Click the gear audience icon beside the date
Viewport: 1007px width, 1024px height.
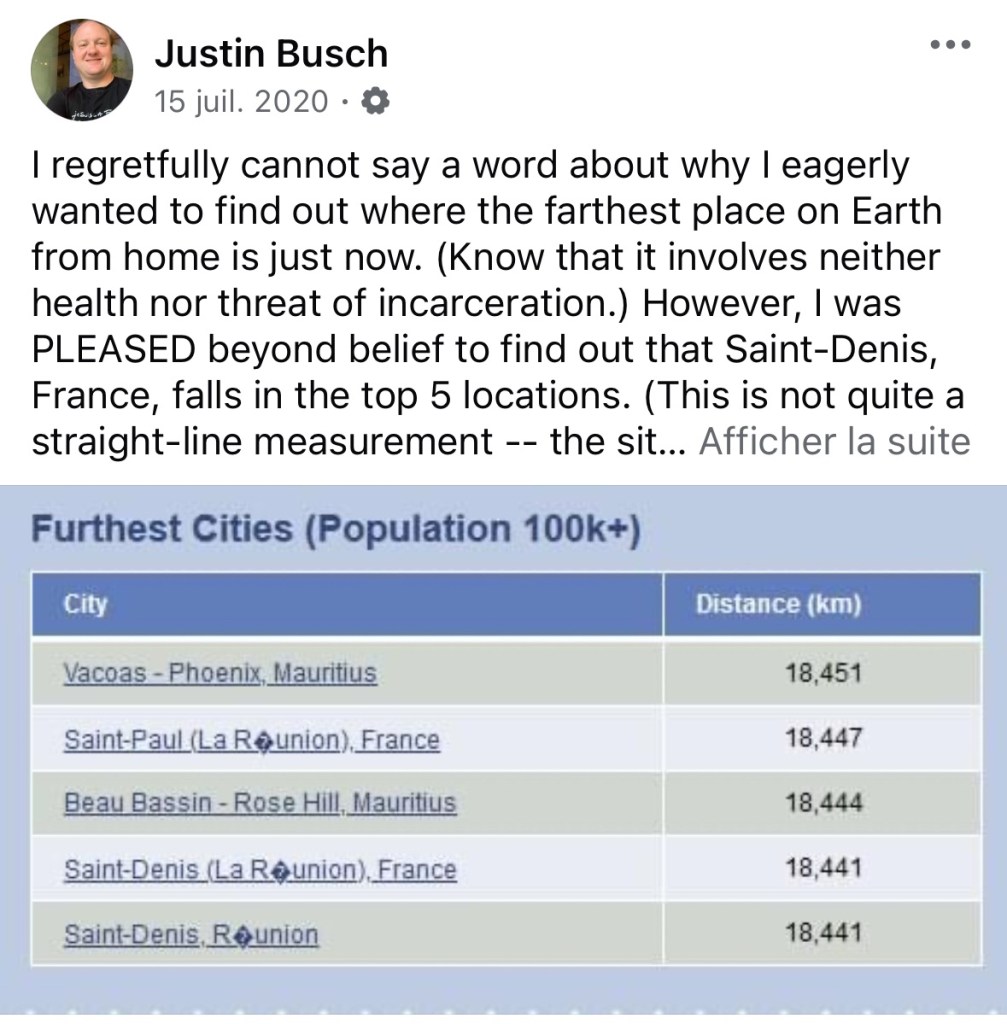(374, 101)
